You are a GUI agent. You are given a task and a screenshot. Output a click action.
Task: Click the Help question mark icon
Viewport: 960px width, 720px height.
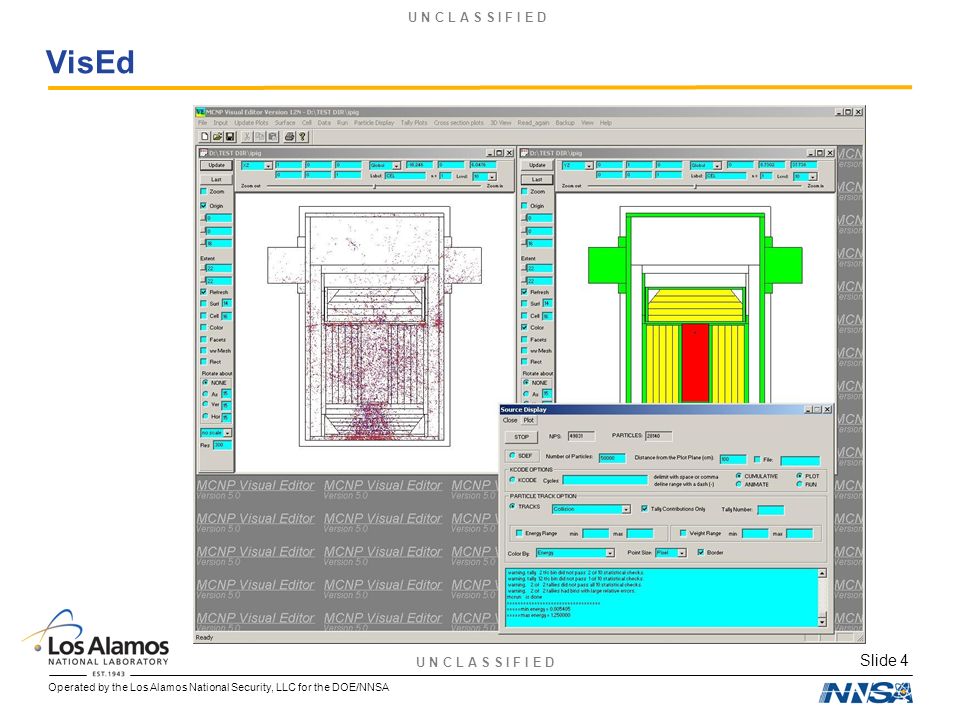click(x=302, y=137)
